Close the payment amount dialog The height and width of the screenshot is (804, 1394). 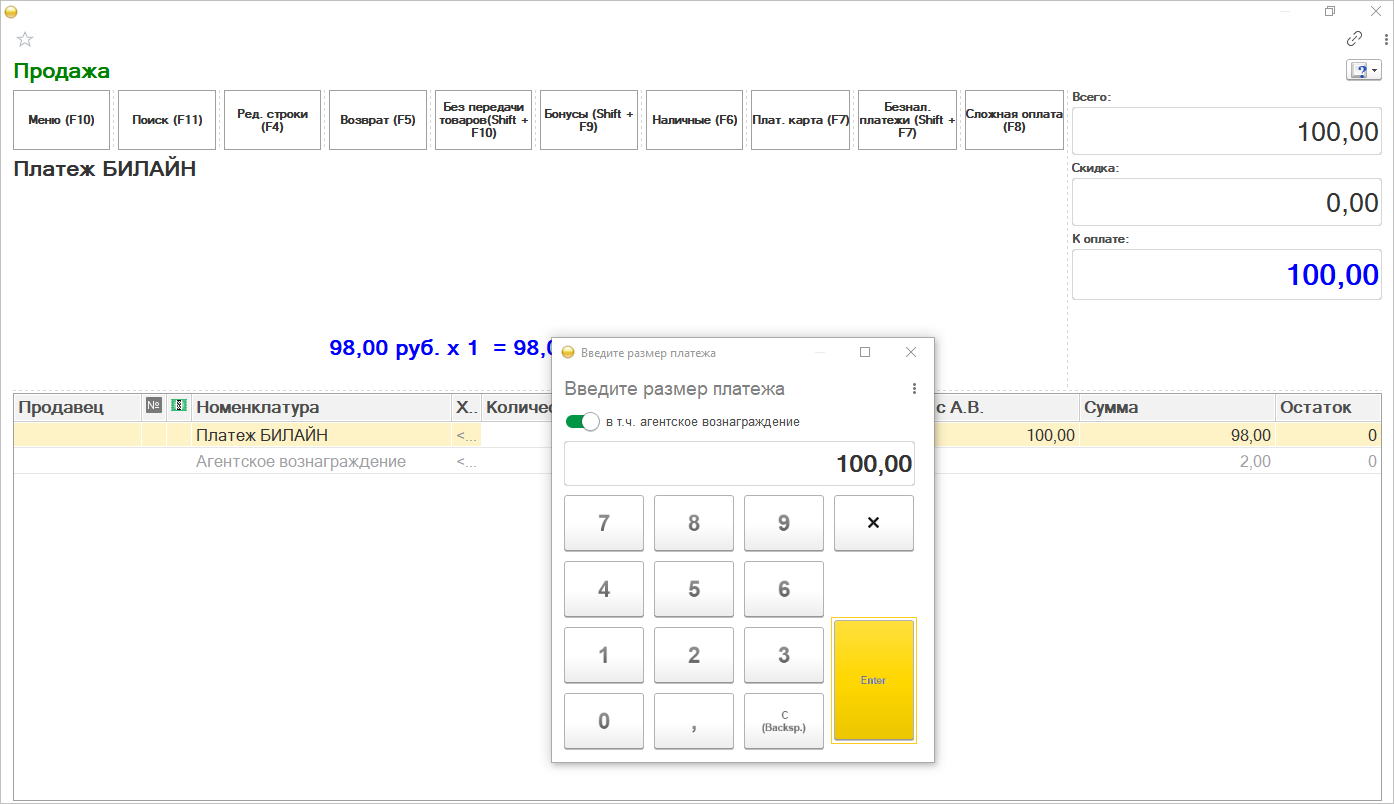pos(910,352)
